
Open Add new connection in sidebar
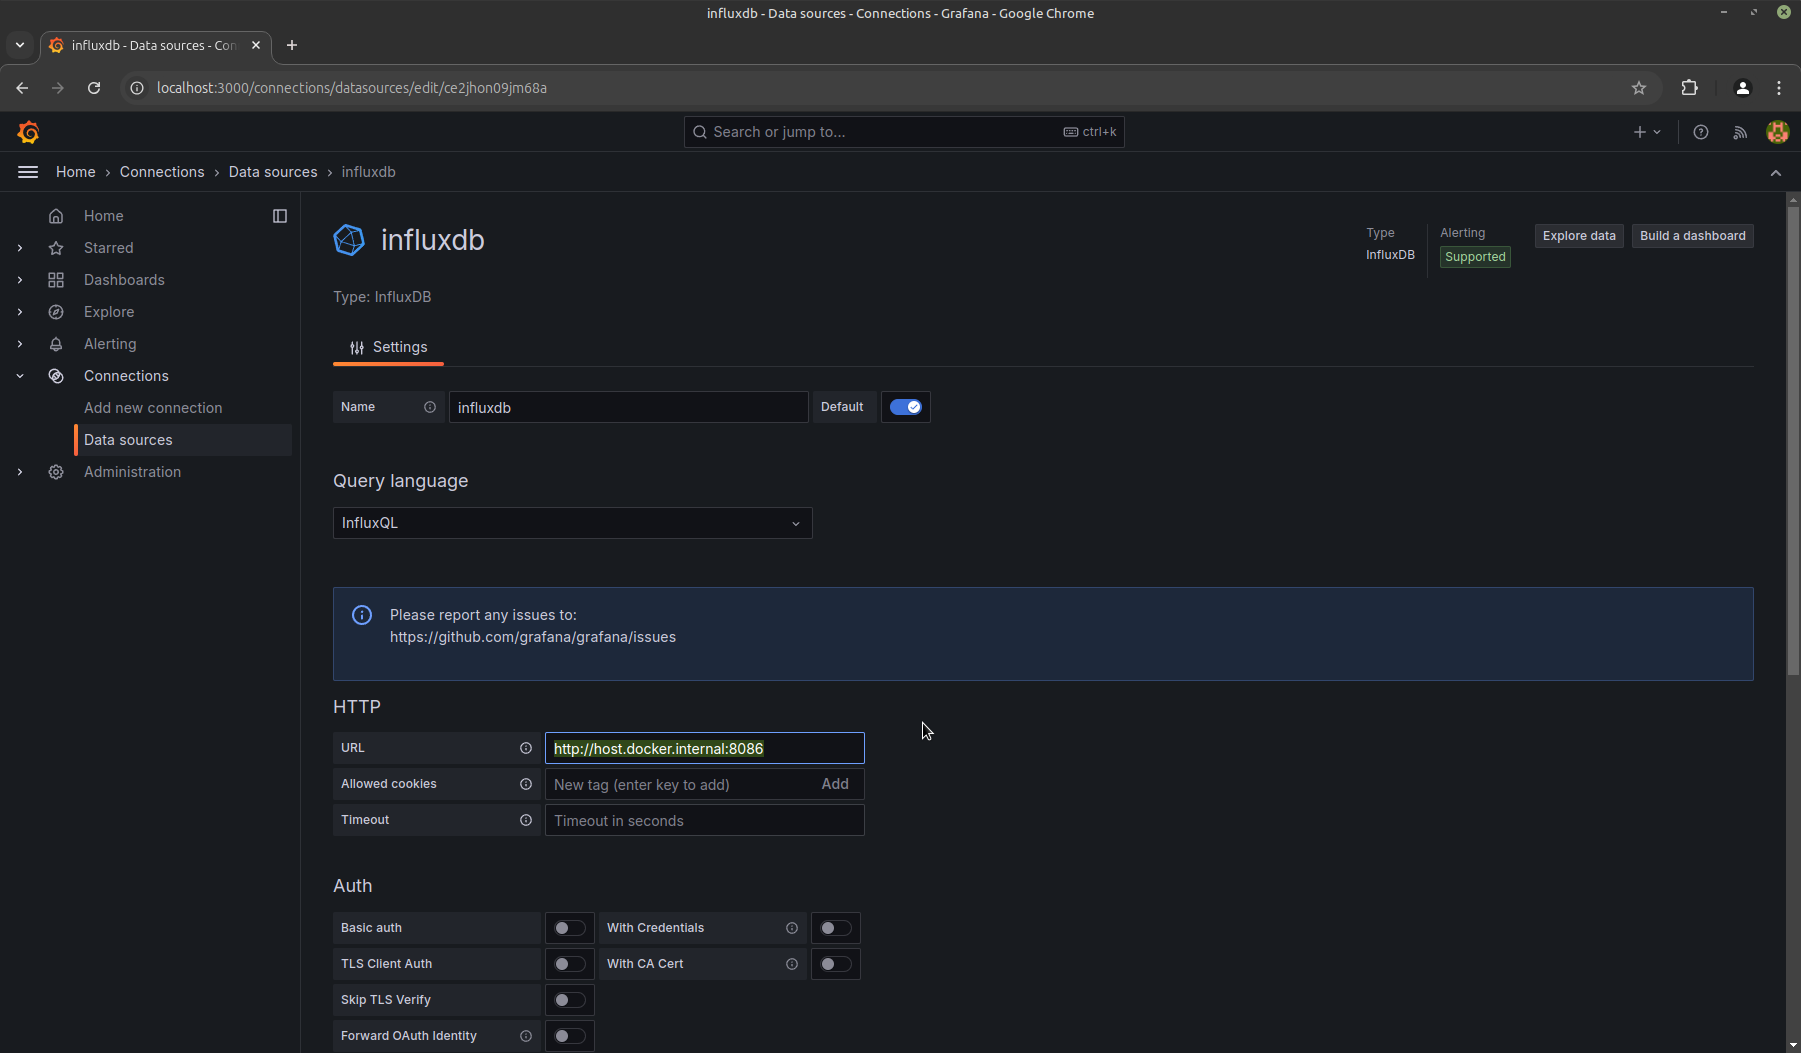tap(153, 408)
